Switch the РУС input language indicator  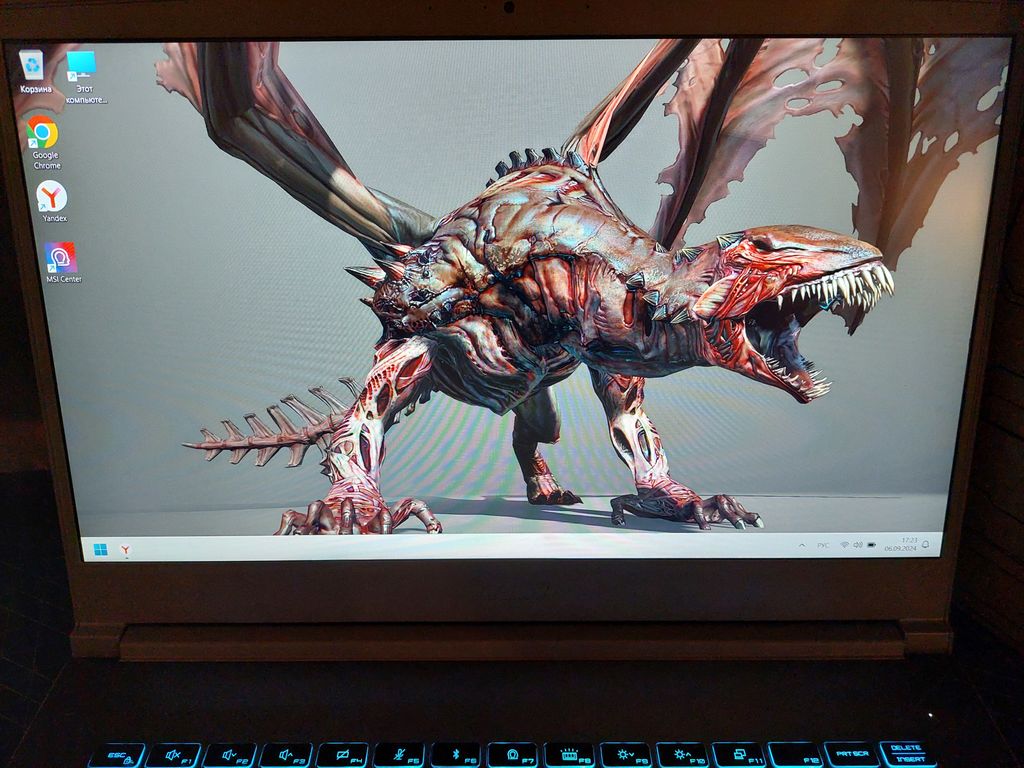824,545
